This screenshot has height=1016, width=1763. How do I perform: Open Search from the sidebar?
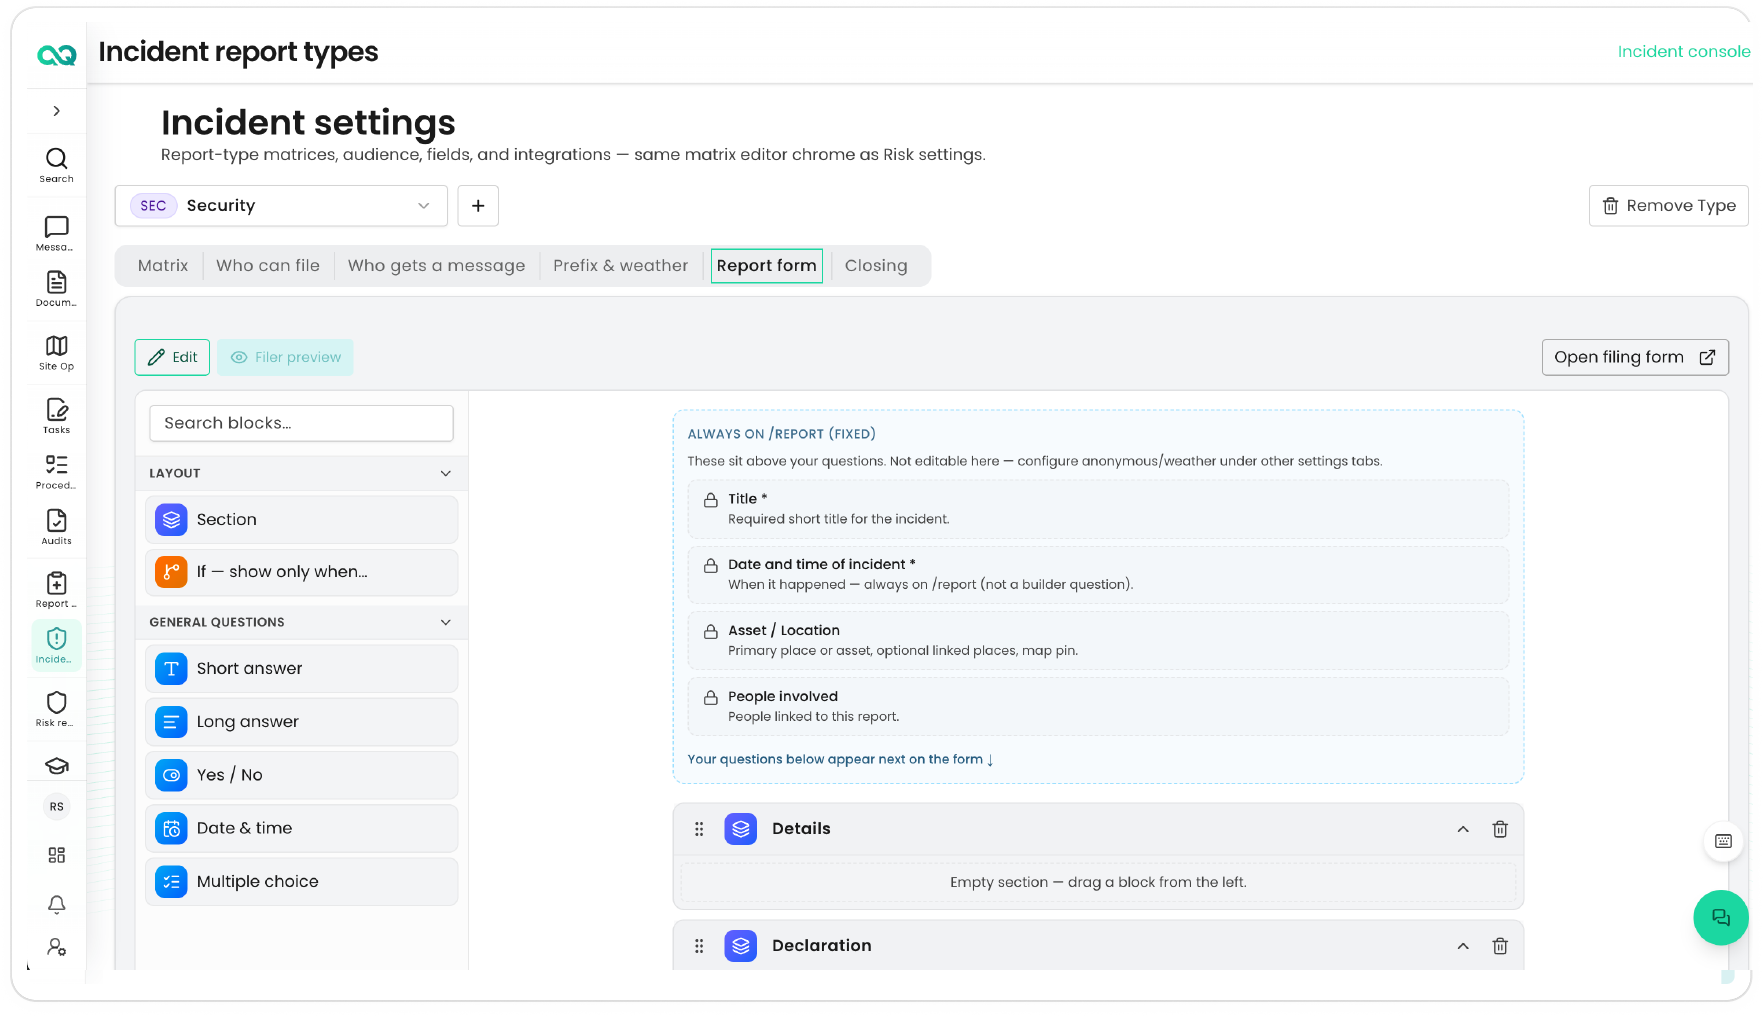56,165
